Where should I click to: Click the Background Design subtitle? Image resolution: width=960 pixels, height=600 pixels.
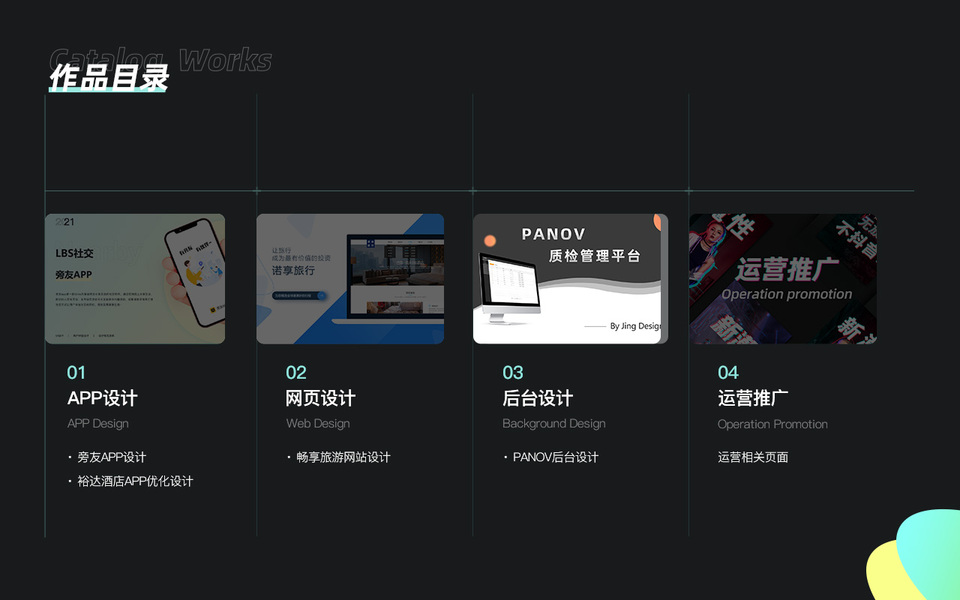click(554, 424)
